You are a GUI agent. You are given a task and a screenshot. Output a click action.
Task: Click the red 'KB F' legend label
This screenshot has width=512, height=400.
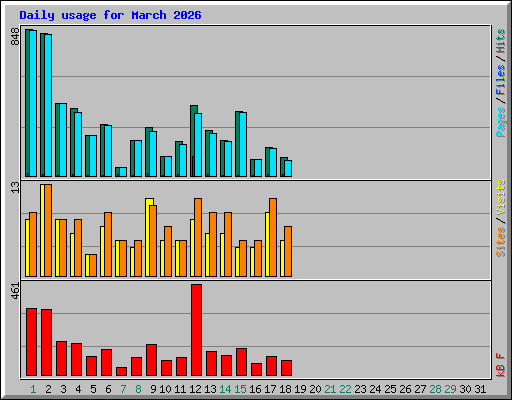coord(501,365)
